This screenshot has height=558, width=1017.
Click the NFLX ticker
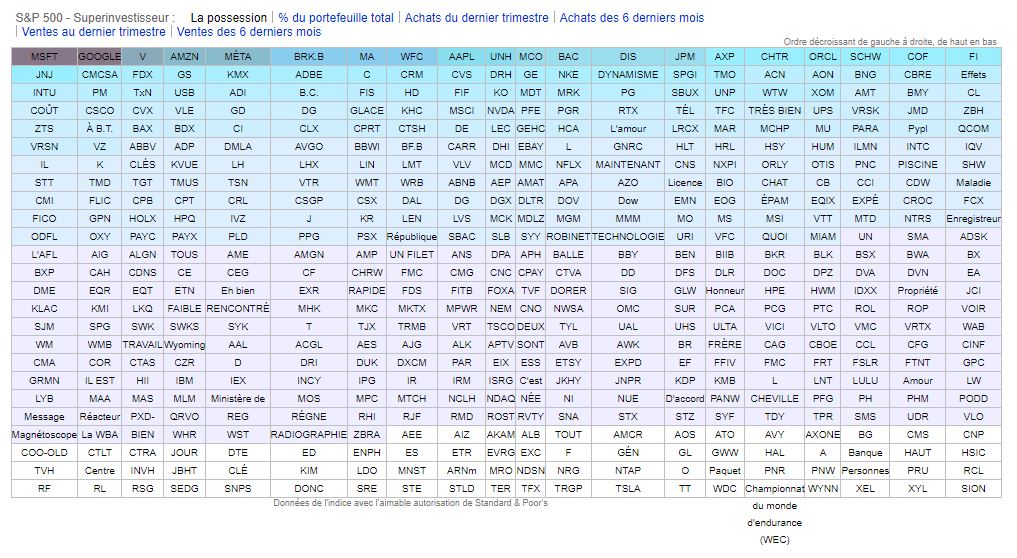coord(568,165)
